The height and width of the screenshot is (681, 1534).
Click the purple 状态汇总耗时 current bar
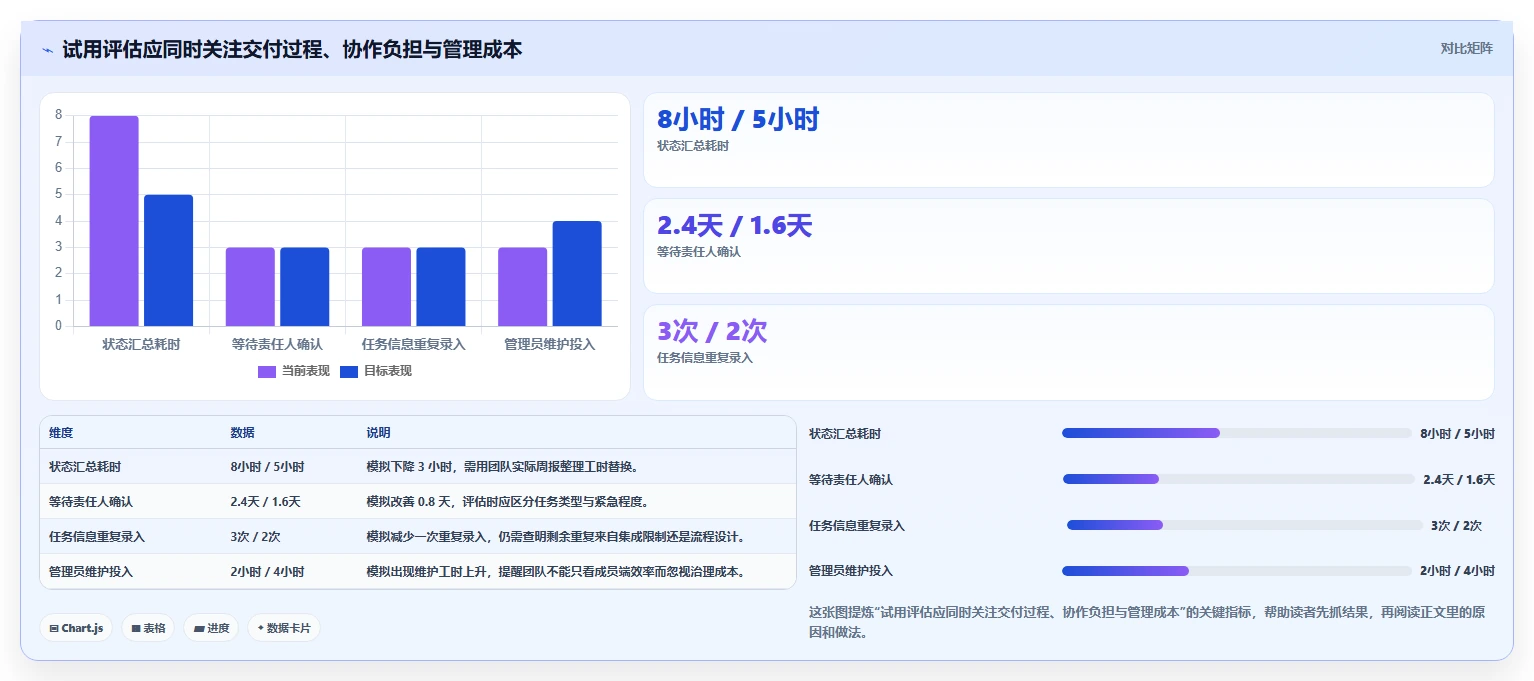(x=114, y=221)
